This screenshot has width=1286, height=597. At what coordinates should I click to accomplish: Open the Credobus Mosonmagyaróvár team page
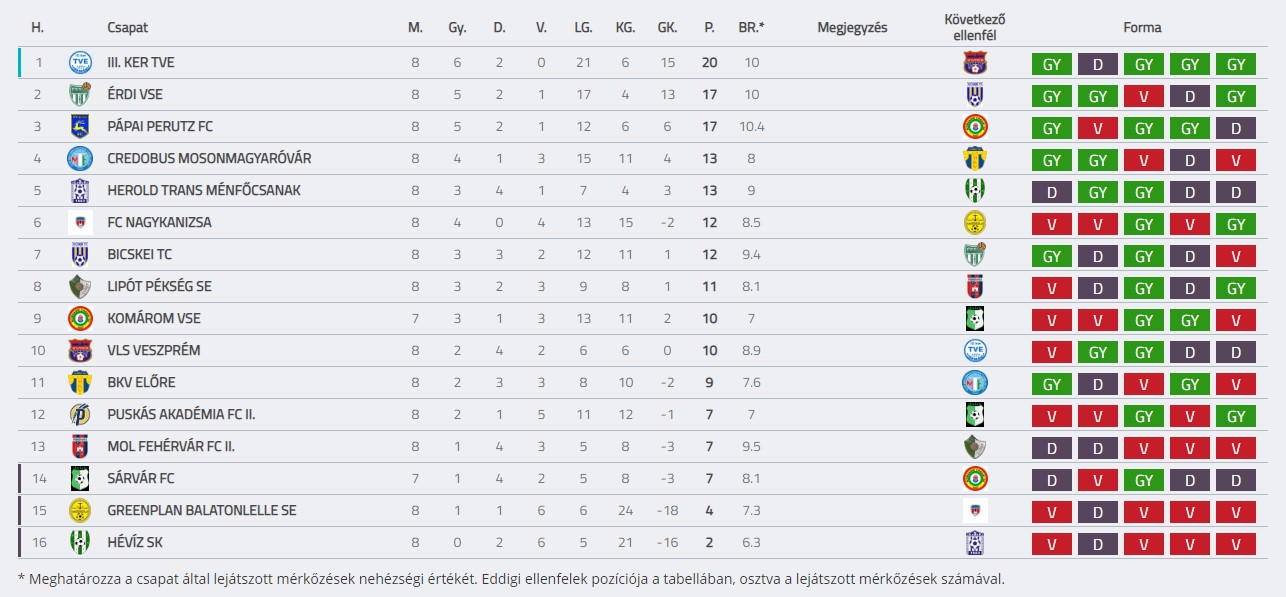click(209, 158)
